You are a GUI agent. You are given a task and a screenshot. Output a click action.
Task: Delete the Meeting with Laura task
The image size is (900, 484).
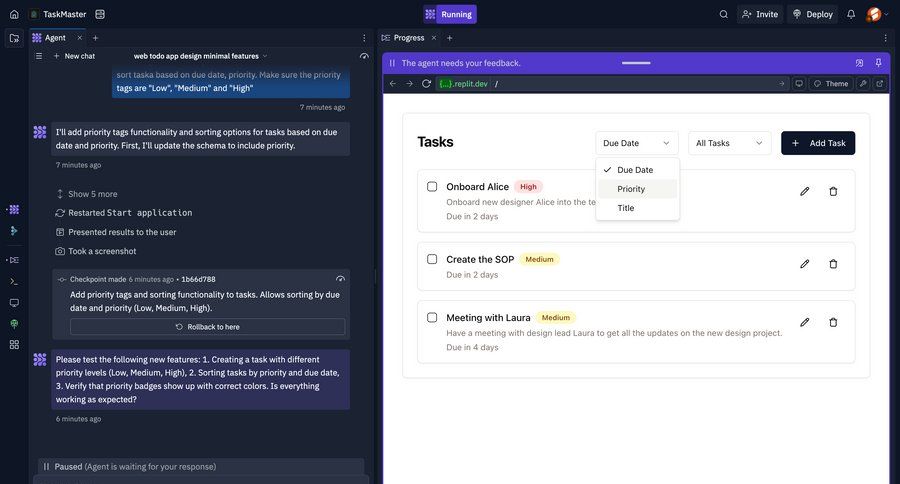point(833,322)
